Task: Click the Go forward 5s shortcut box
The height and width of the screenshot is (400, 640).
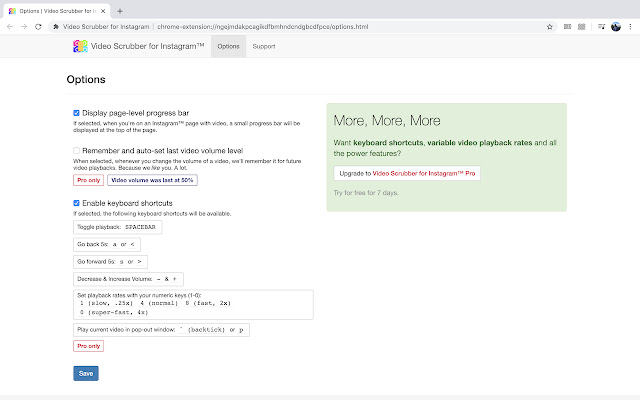Action: (x=111, y=262)
